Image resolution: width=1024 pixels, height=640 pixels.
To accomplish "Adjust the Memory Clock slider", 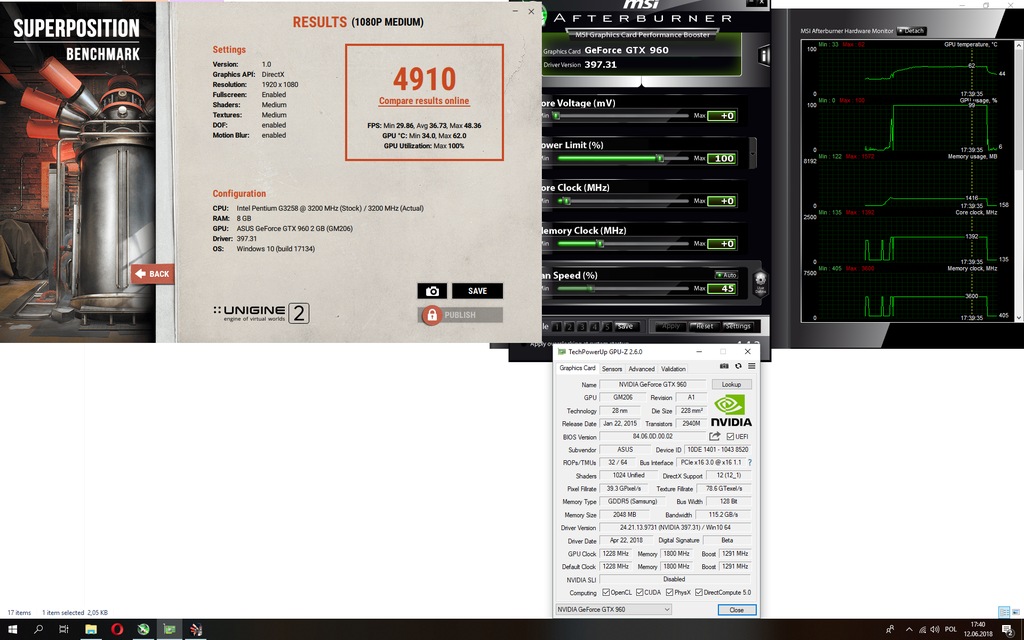I will pos(623,244).
